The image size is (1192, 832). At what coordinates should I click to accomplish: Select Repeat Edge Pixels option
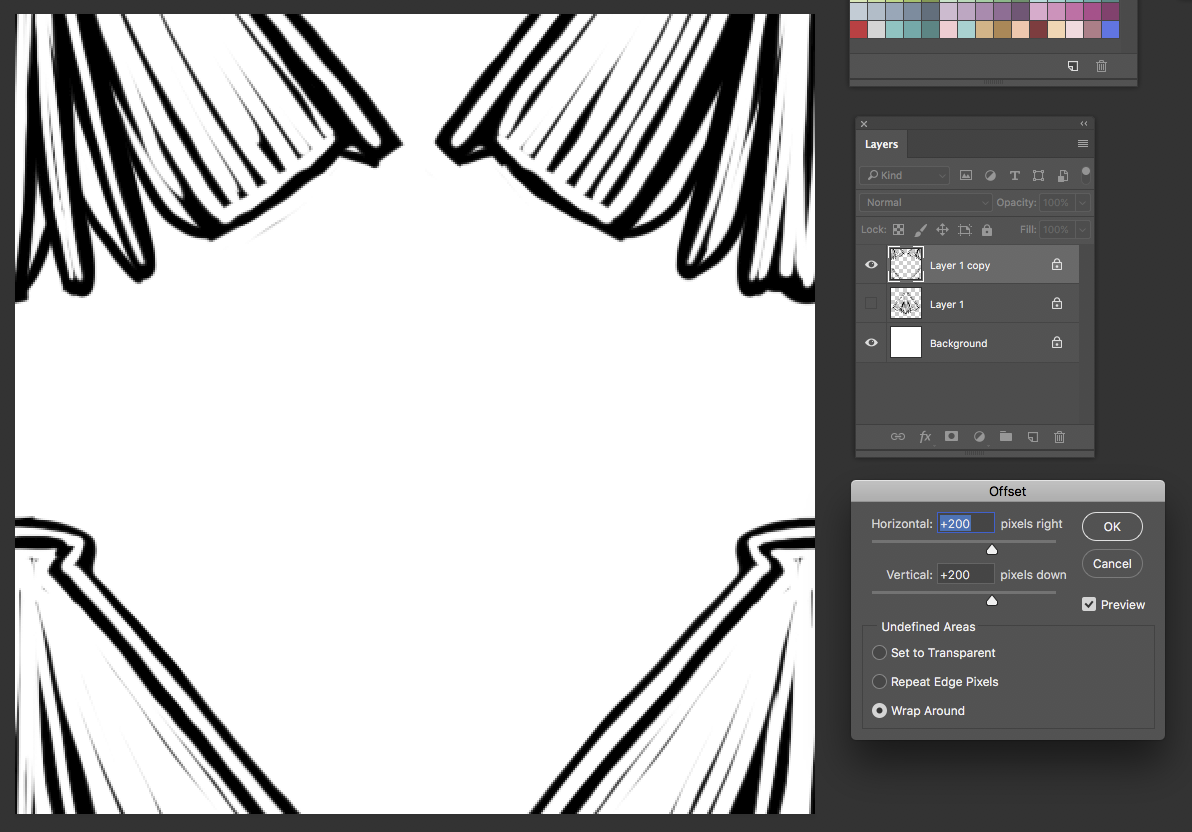[x=880, y=681]
